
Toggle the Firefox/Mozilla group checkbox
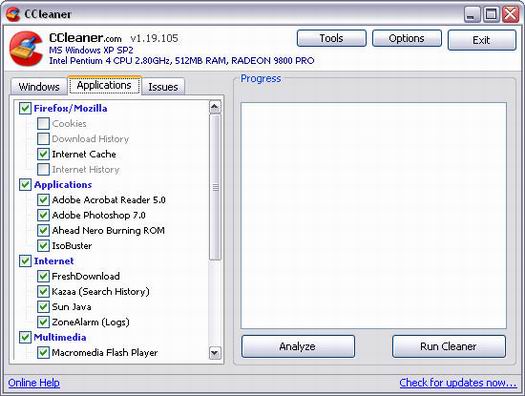pyautogui.click(x=25, y=108)
